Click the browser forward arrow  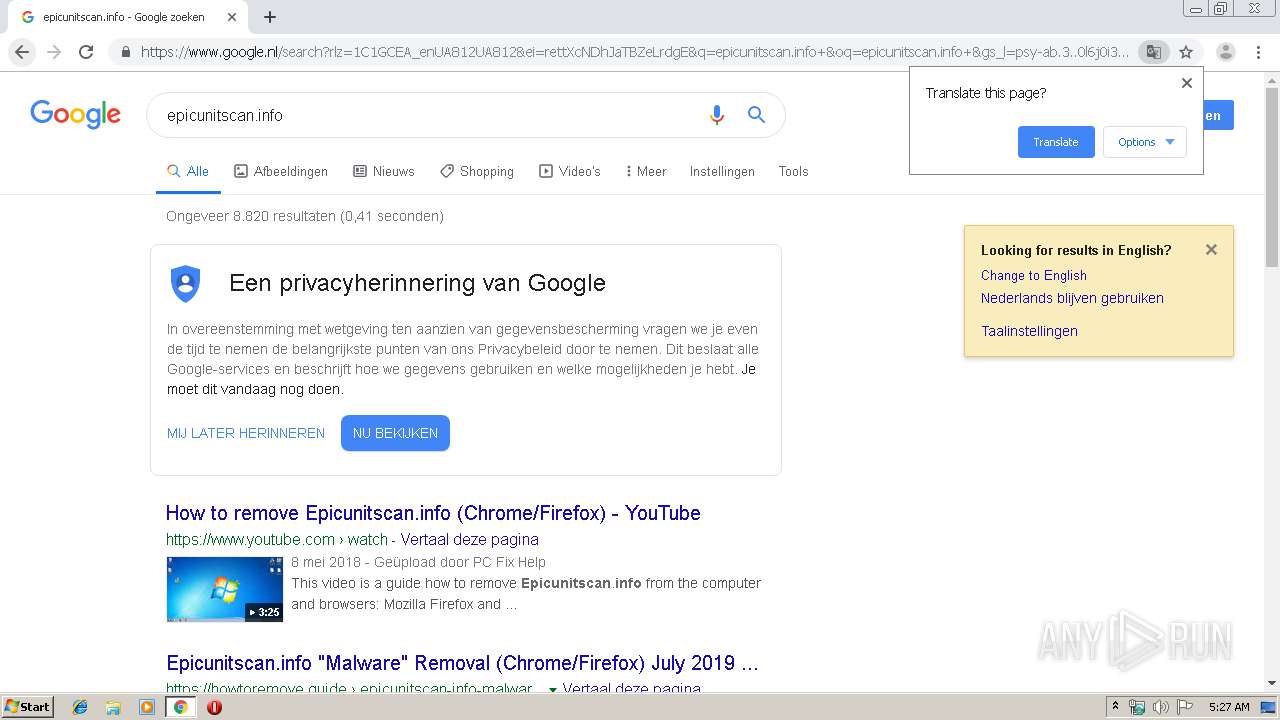pos(54,52)
